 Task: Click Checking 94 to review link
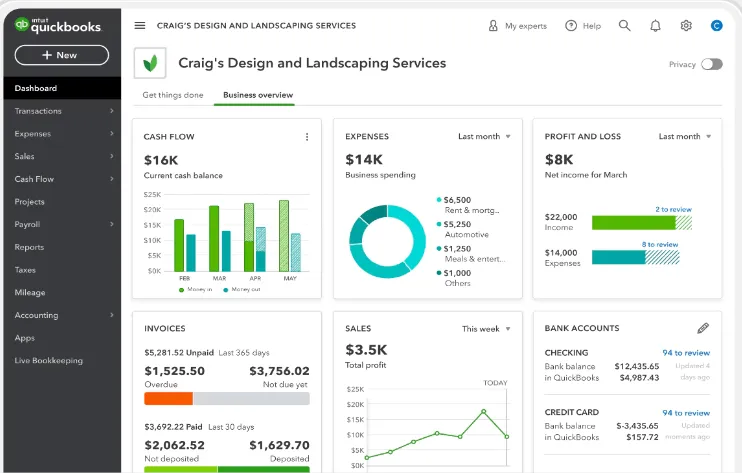click(686, 352)
